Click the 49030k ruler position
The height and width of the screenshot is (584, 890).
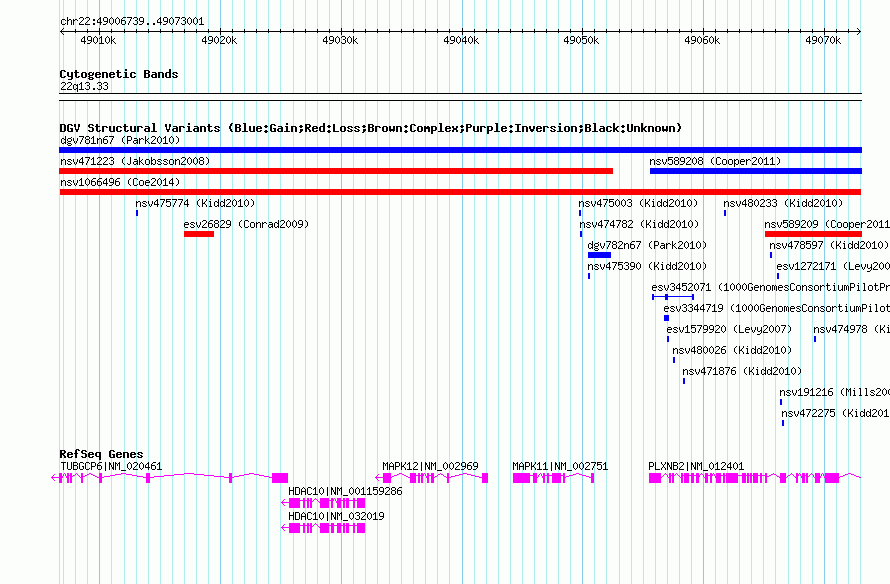(340, 40)
